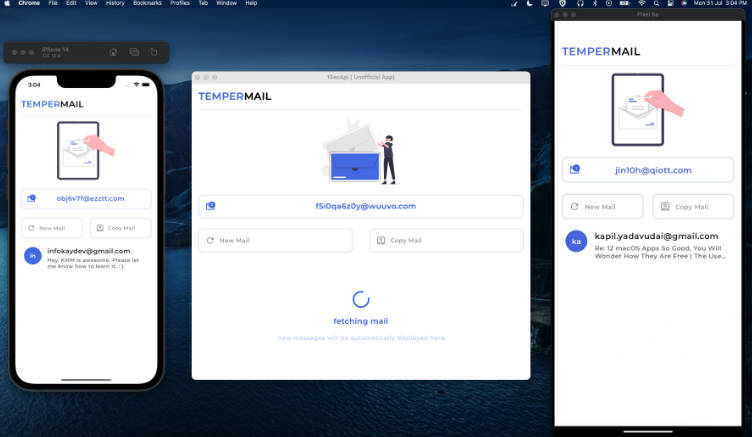Click the copy icon in desktop window Copy Mail
This screenshot has height=437, width=752.
(x=381, y=240)
